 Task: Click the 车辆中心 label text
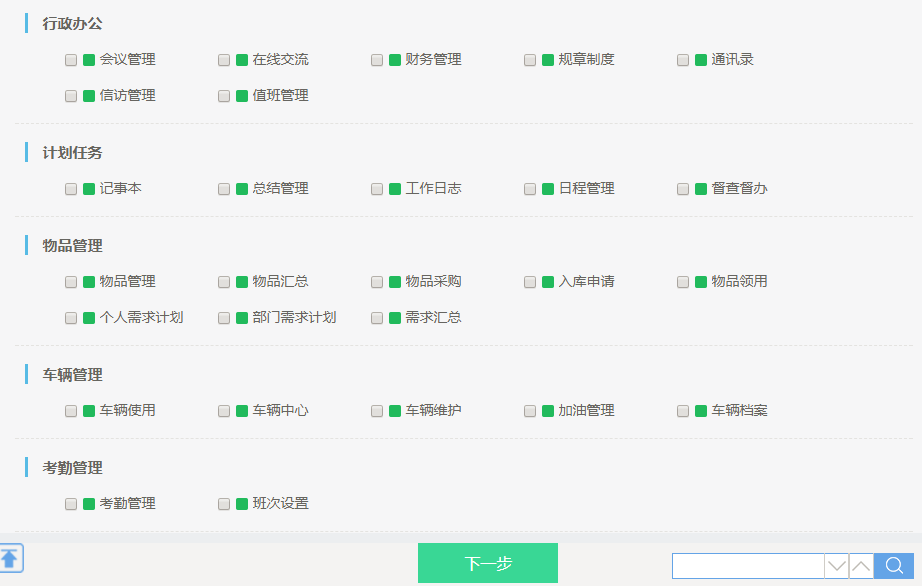(280, 410)
